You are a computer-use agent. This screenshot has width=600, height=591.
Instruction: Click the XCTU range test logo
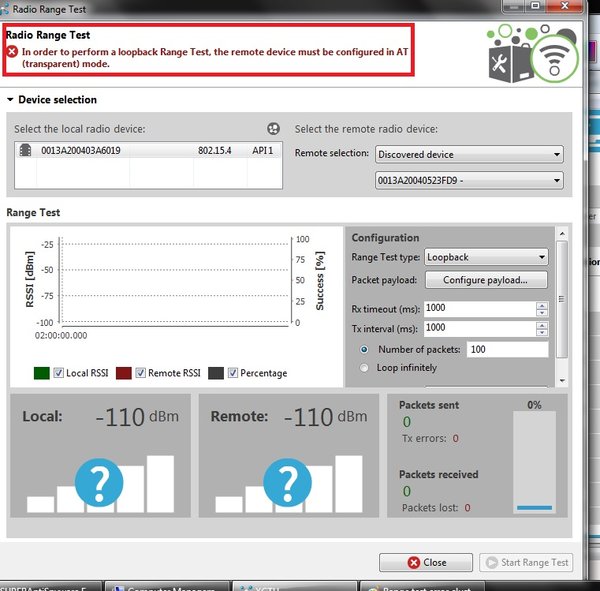(532, 53)
